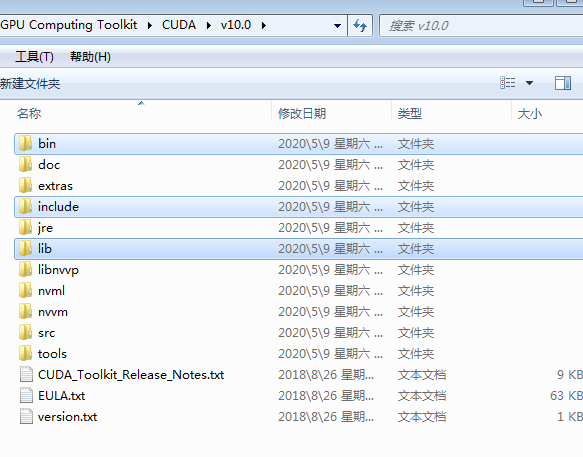583x457 pixels.
Task: Expand breadcrumb arrow after v10.0
Action: [264, 25]
